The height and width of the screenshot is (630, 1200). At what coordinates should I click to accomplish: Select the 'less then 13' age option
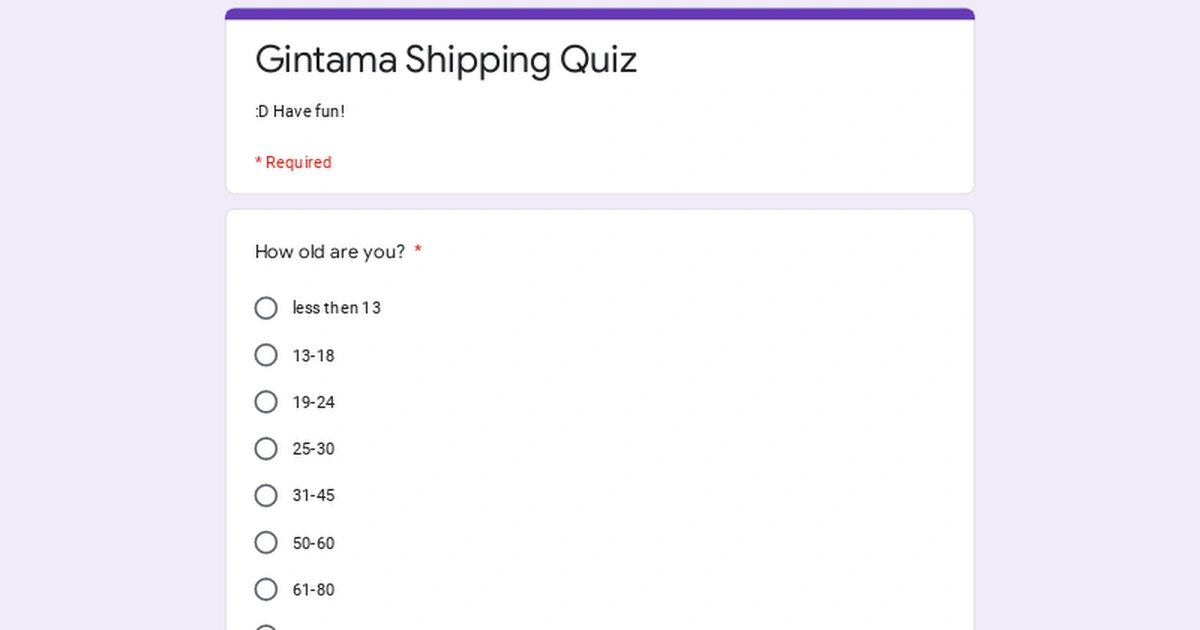(266, 308)
